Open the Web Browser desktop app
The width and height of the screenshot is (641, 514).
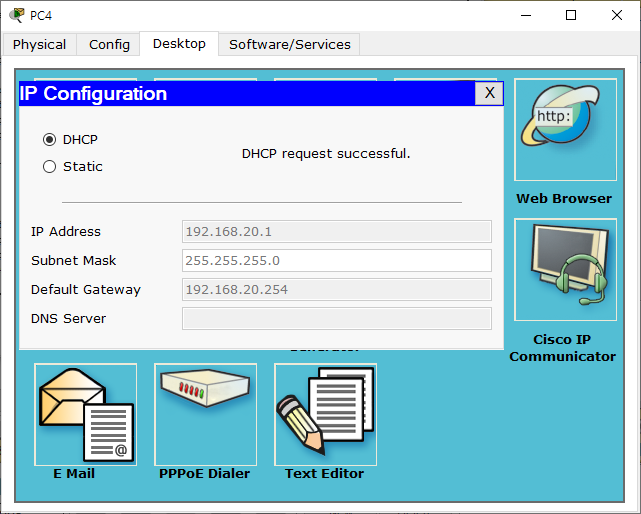[565, 130]
